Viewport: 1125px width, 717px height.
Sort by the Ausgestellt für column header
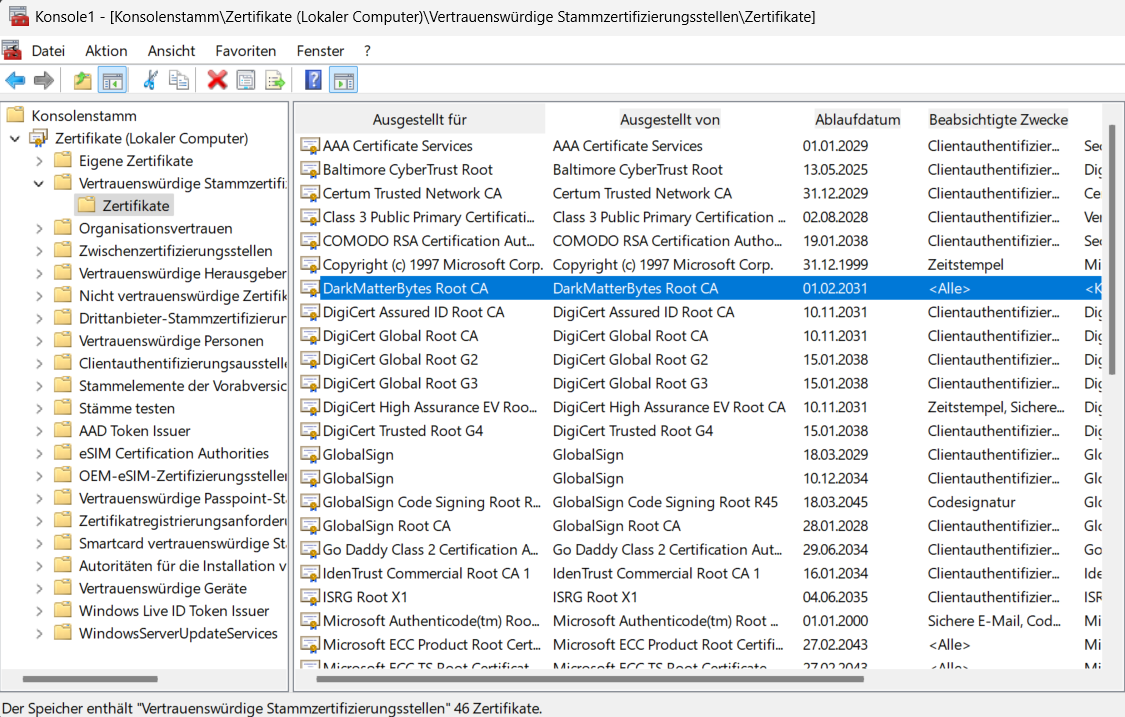click(x=420, y=120)
